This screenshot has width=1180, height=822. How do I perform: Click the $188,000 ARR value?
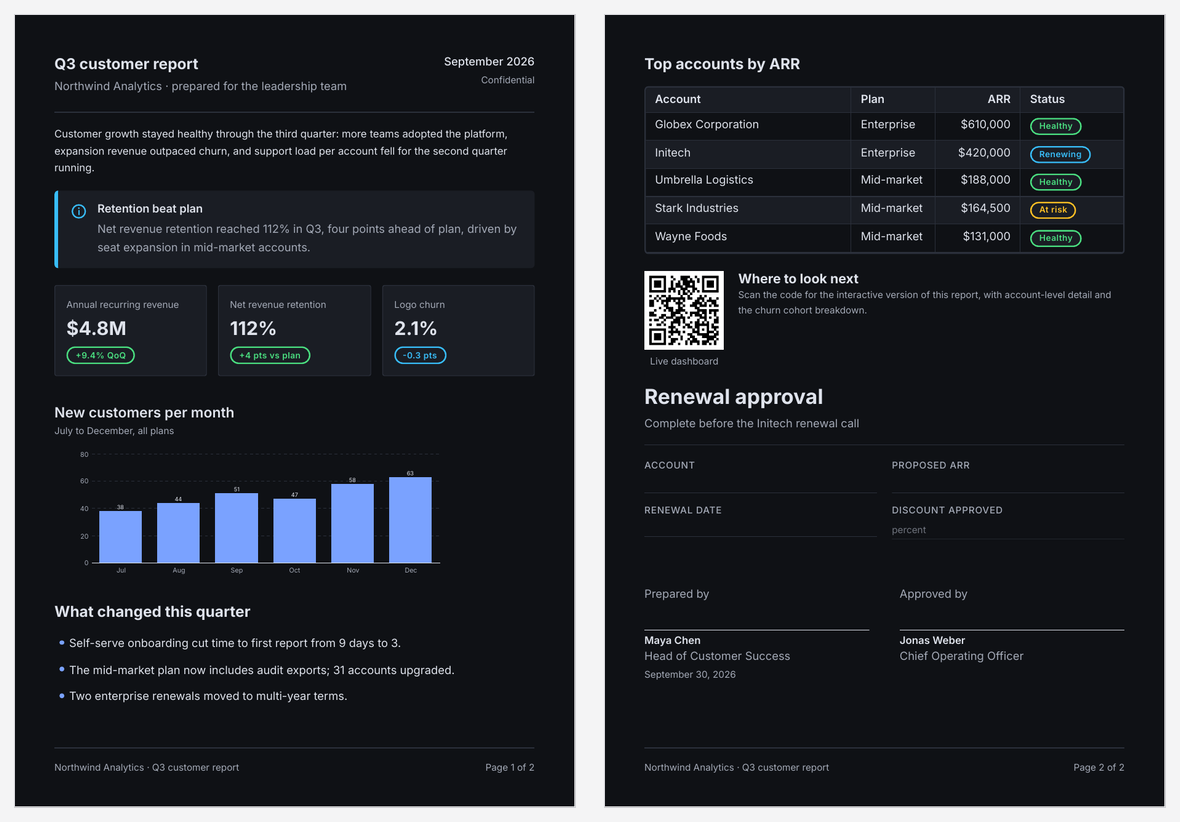[x=985, y=180]
